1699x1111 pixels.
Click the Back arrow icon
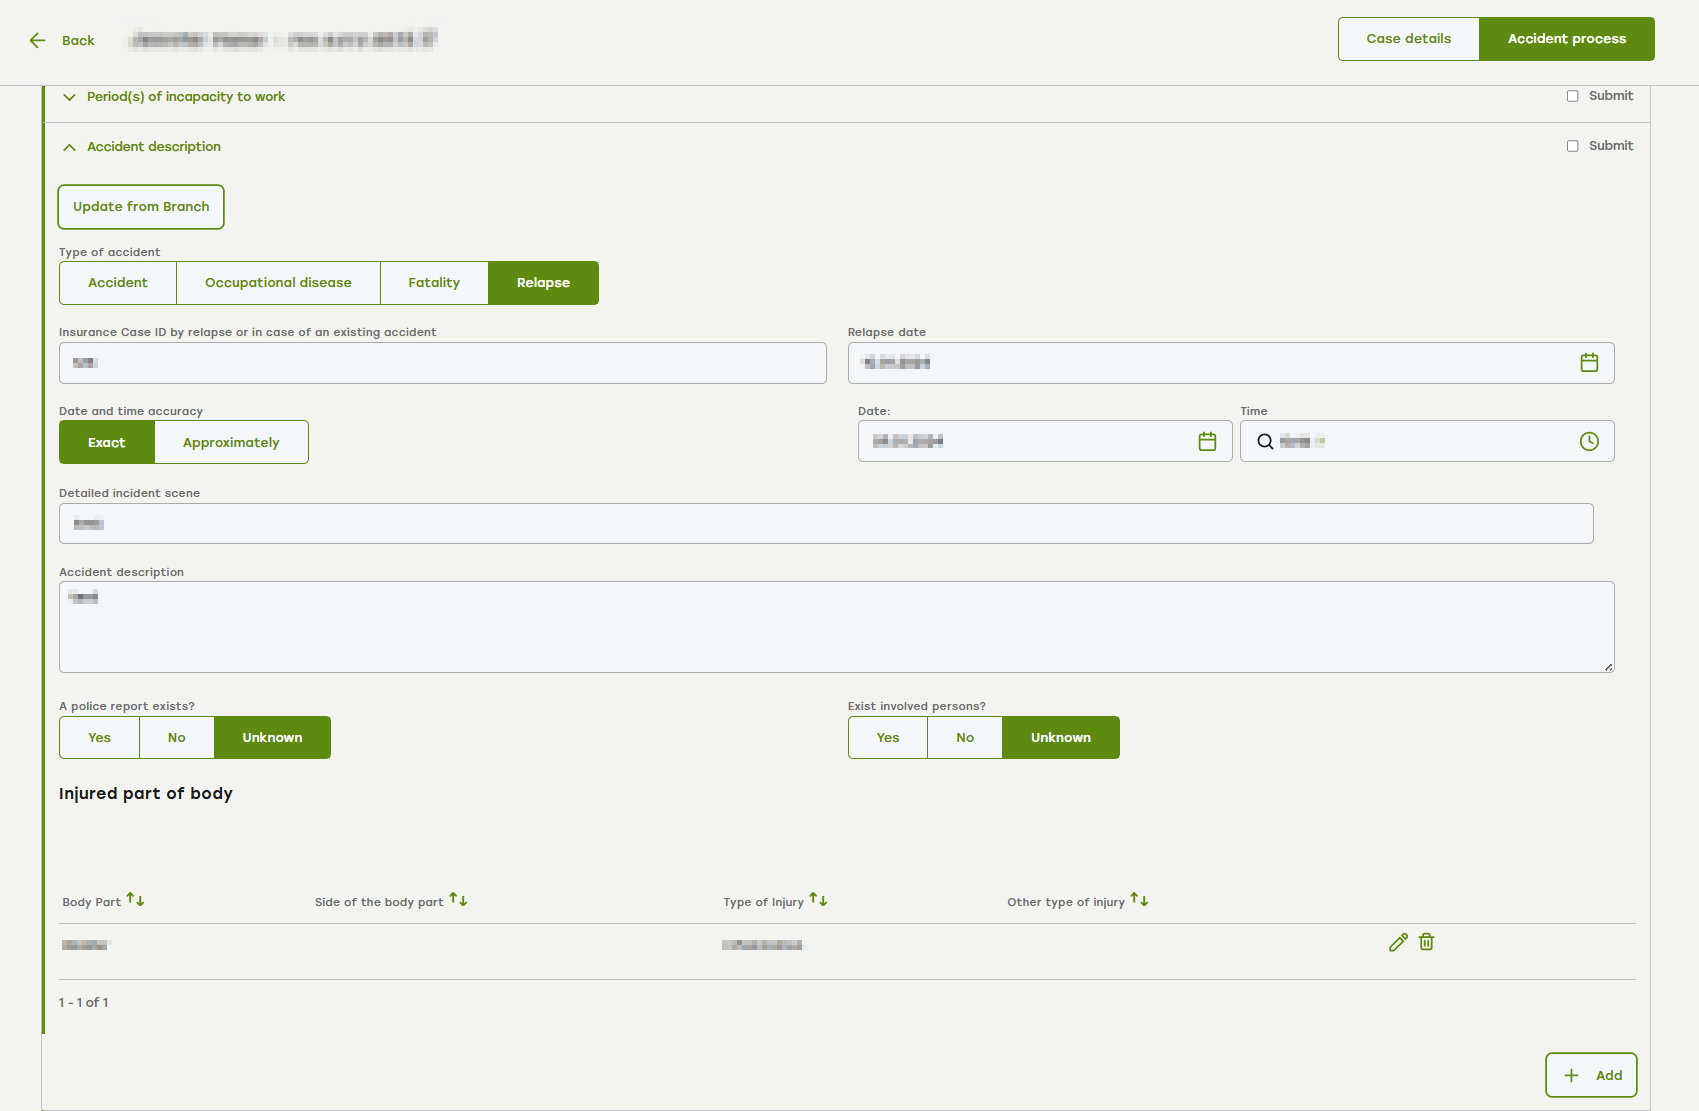[x=38, y=40]
